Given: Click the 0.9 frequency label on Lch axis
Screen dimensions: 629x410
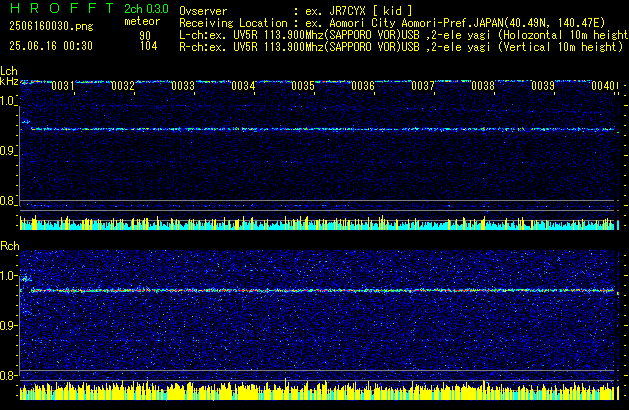Looking at the screenshot, I should pyautogui.click(x=8, y=151).
